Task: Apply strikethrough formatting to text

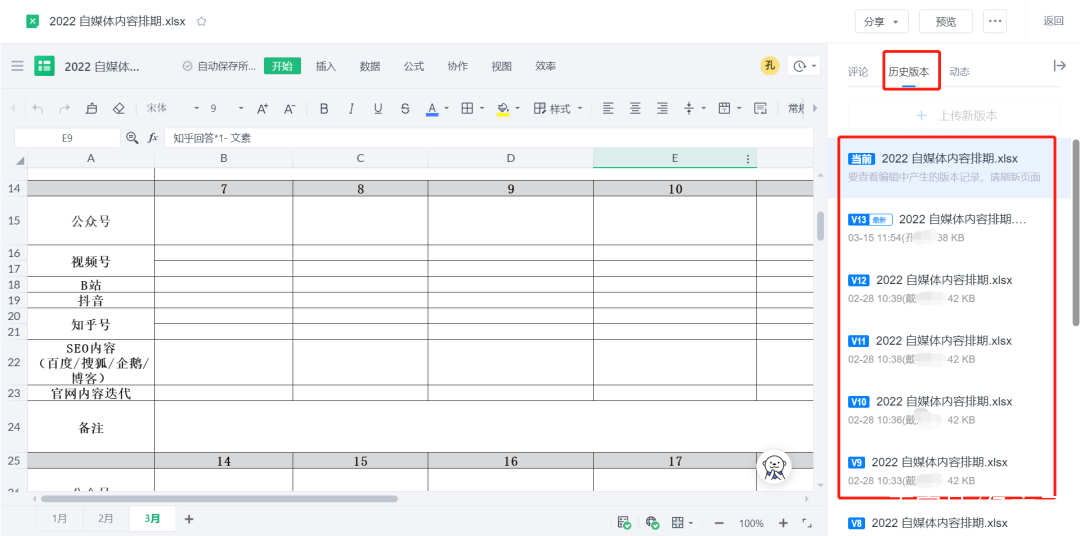Action: pos(405,109)
